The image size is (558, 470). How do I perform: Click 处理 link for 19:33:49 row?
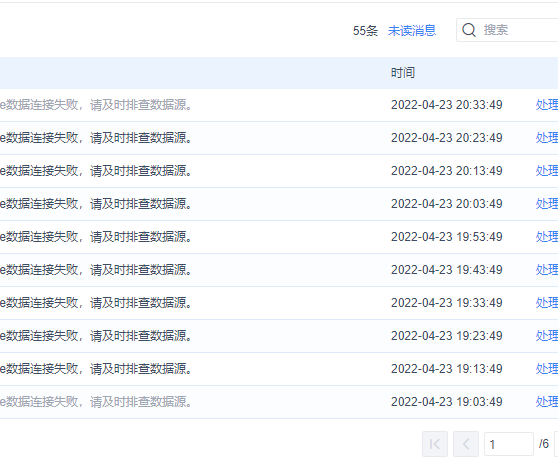547,303
